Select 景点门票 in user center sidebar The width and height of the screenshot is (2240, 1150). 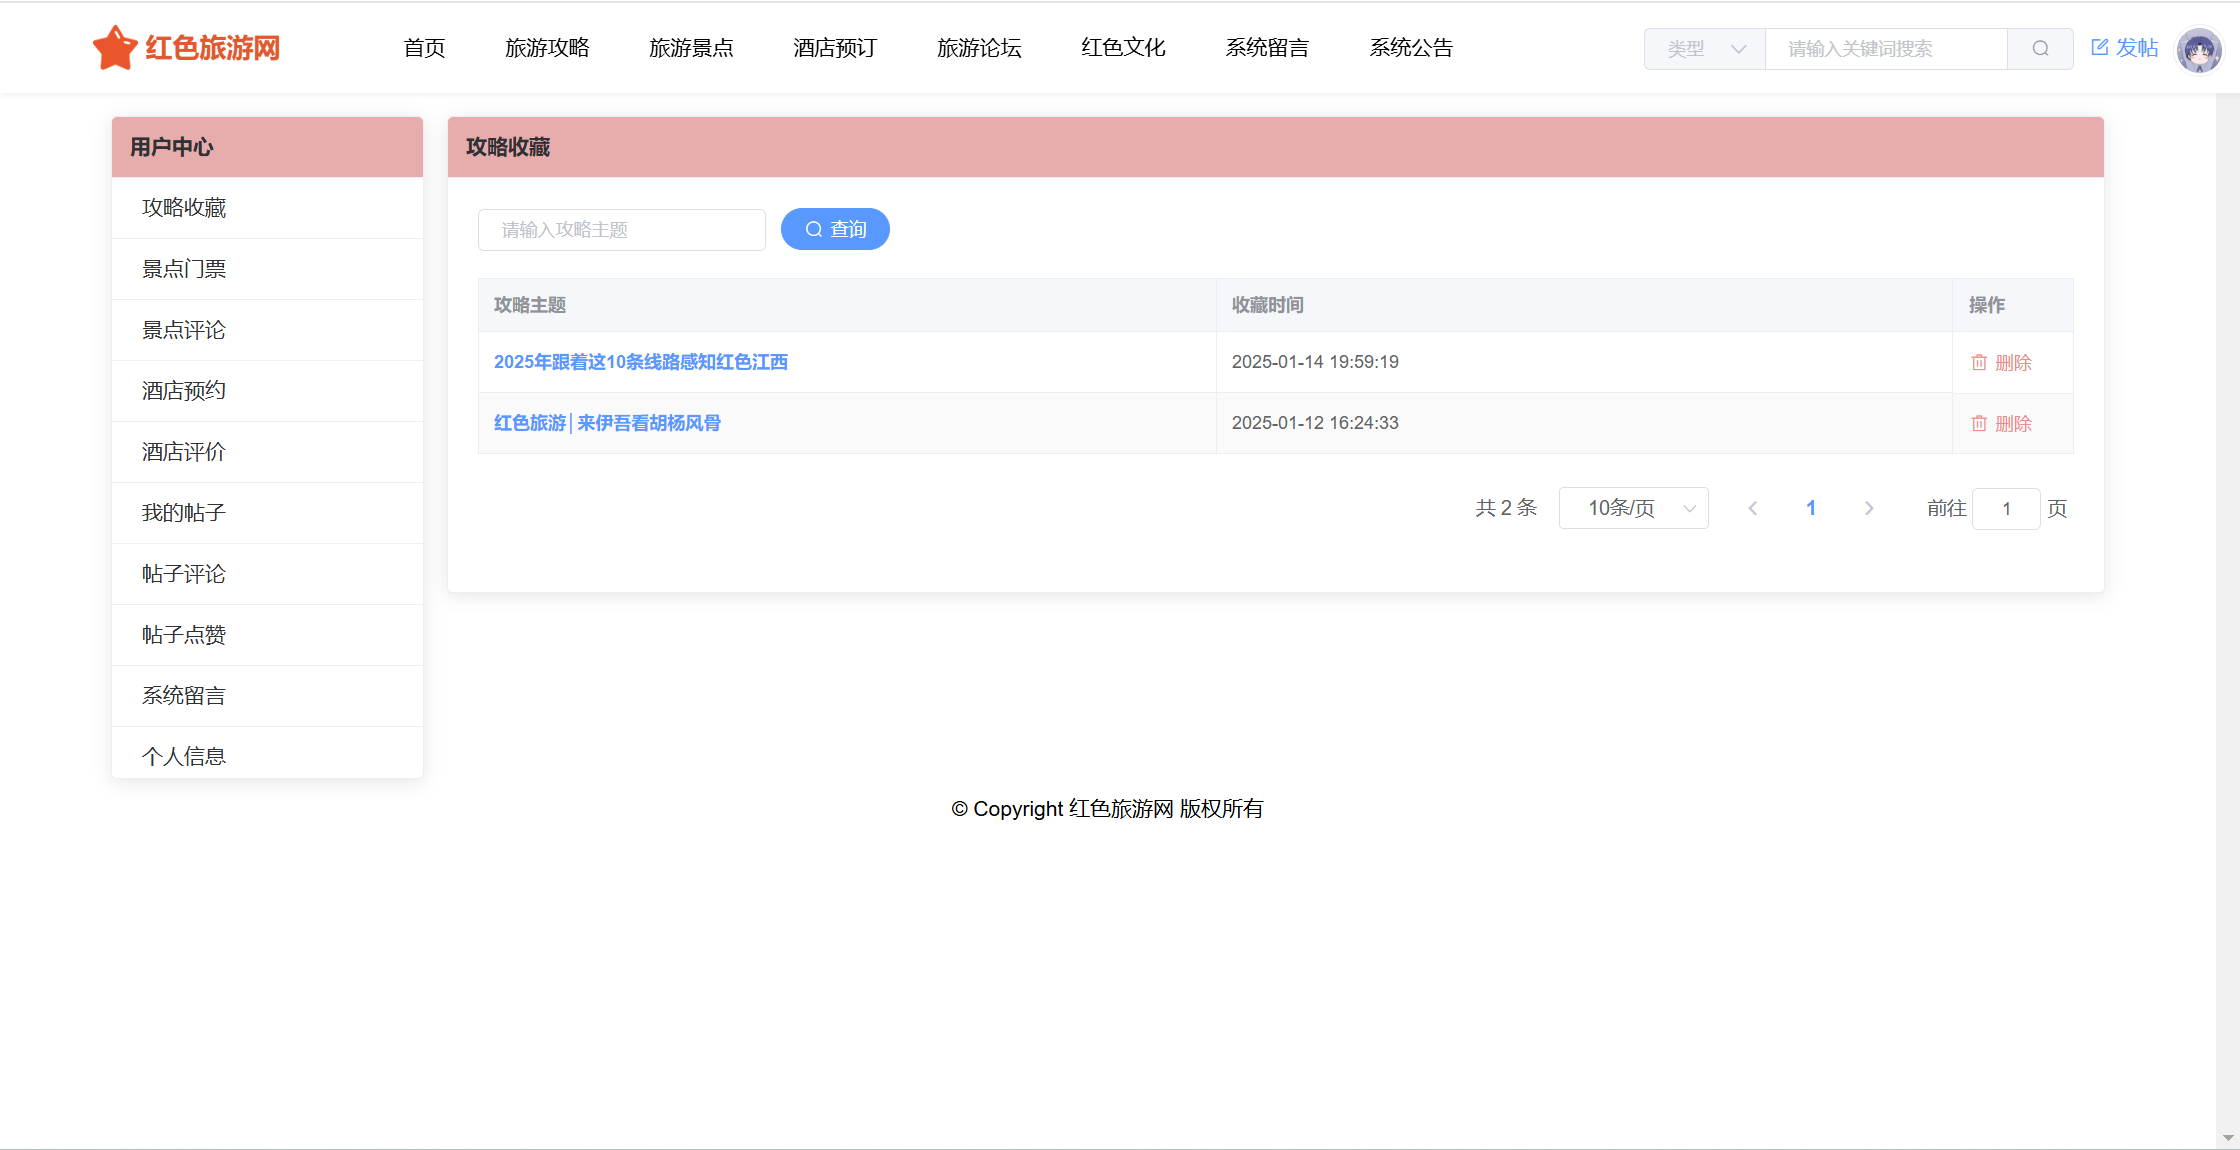(x=184, y=269)
